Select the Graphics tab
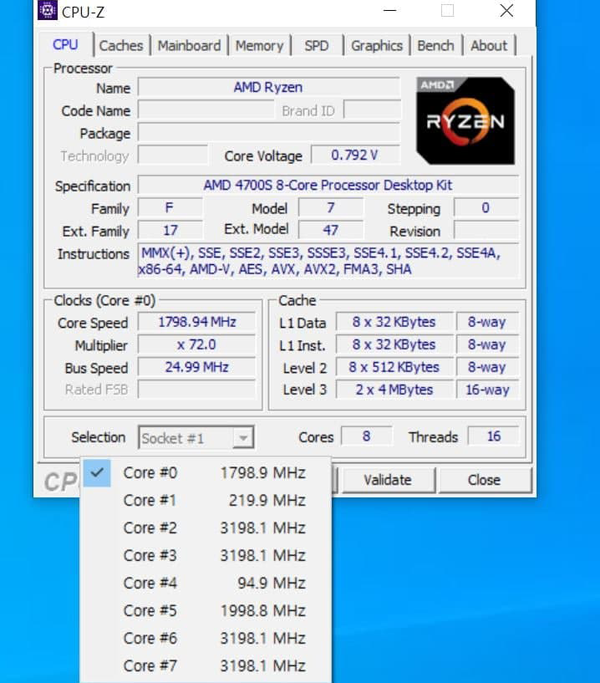600x683 pixels. (x=376, y=46)
